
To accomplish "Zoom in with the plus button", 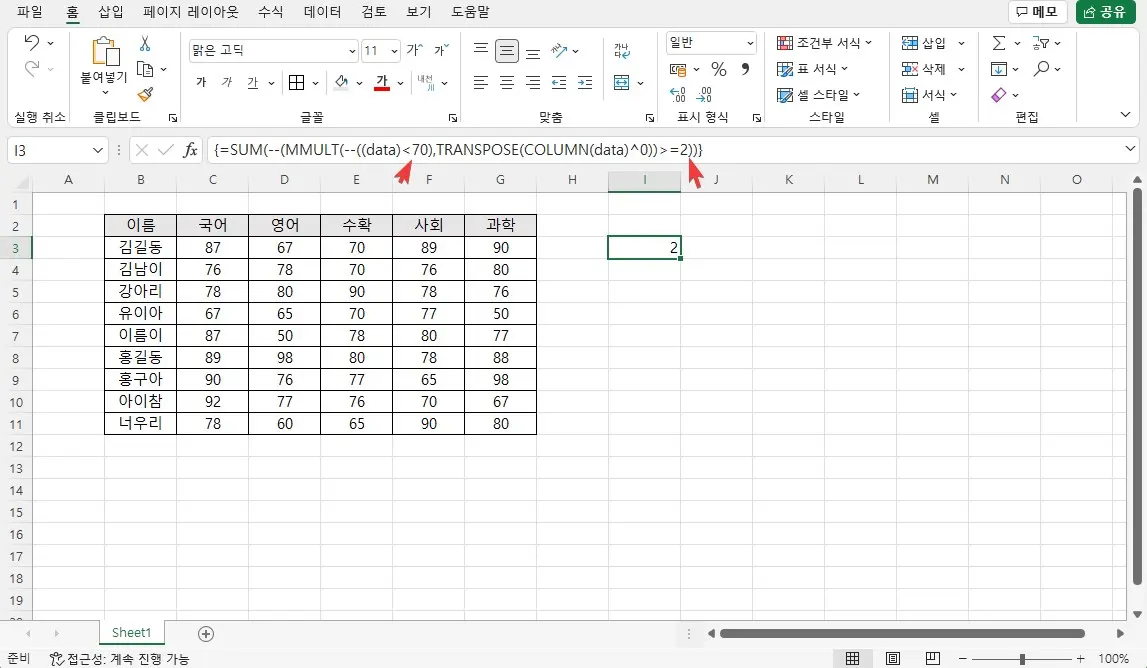I will [x=1080, y=659].
